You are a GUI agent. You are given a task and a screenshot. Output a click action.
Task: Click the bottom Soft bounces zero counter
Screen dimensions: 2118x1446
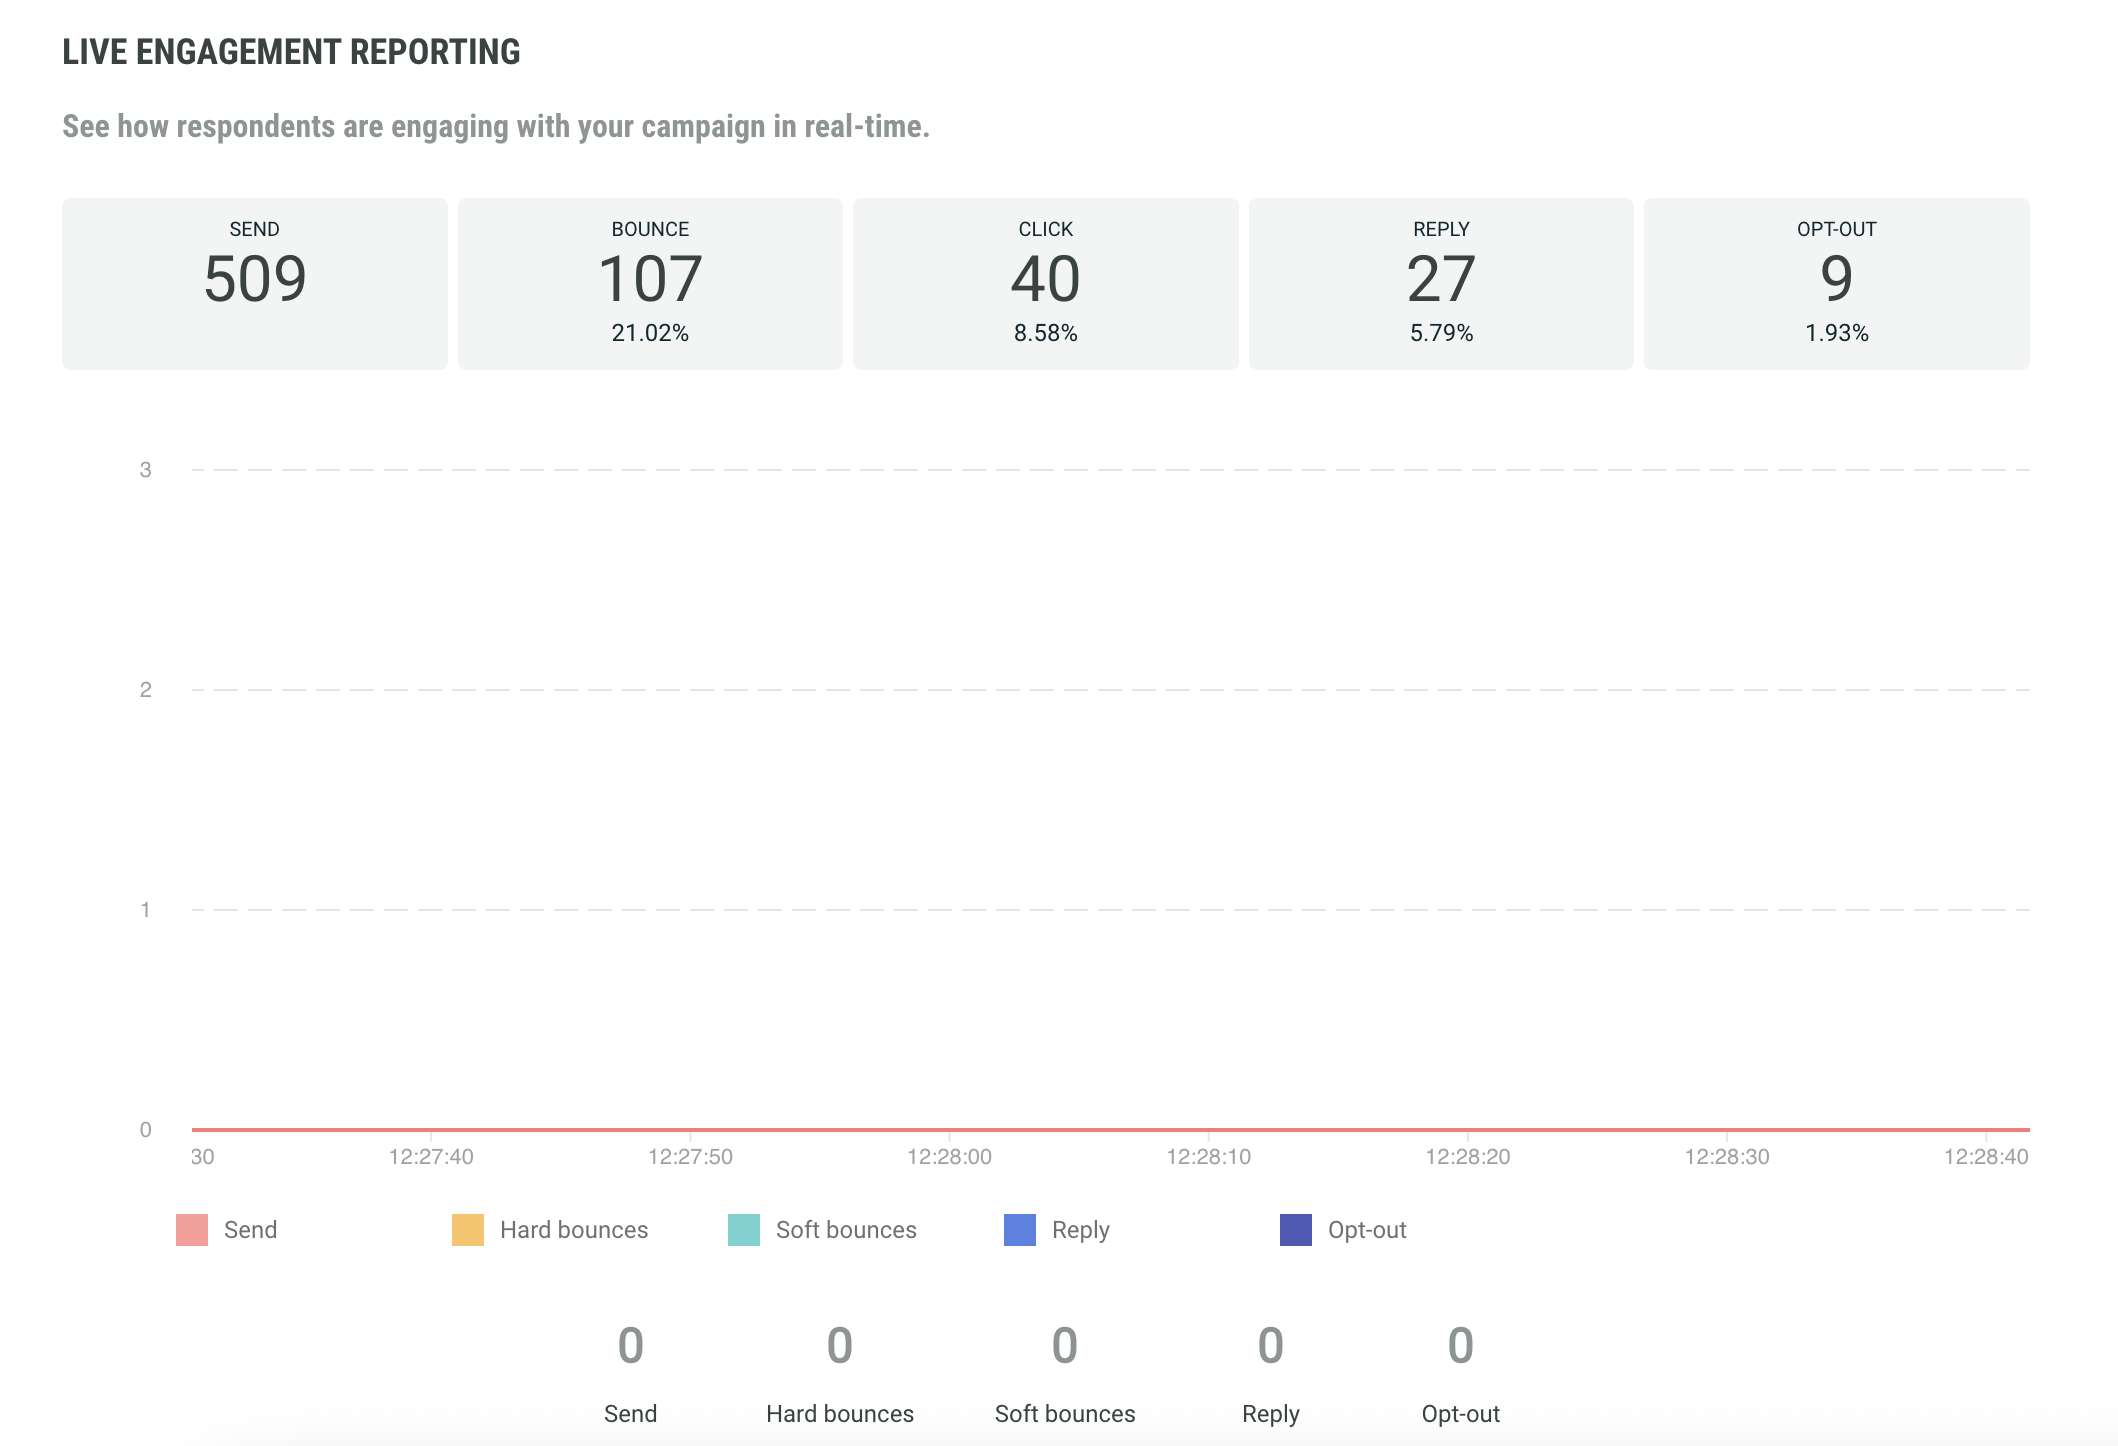1064,1346
